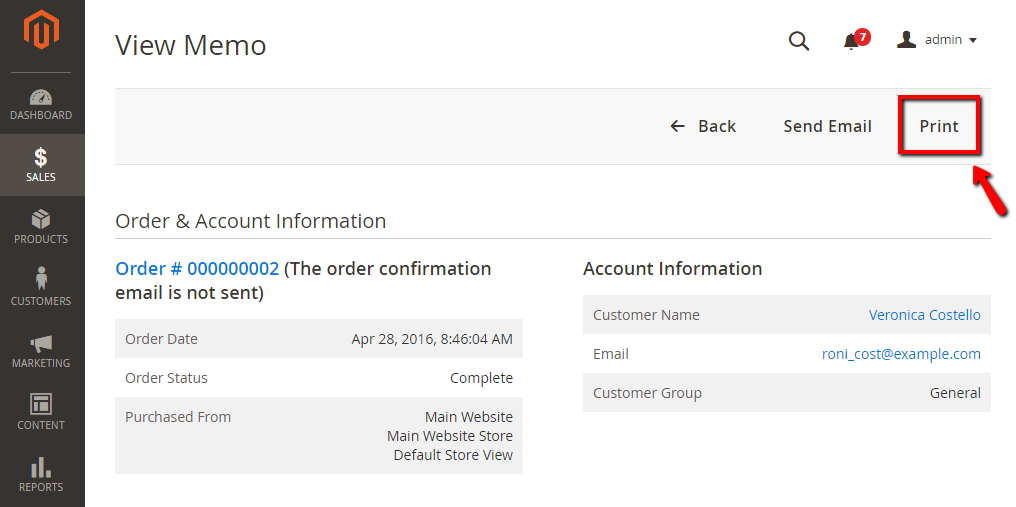Open Veronica Costello customer link
The image size is (1016, 507).
tap(925, 315)
